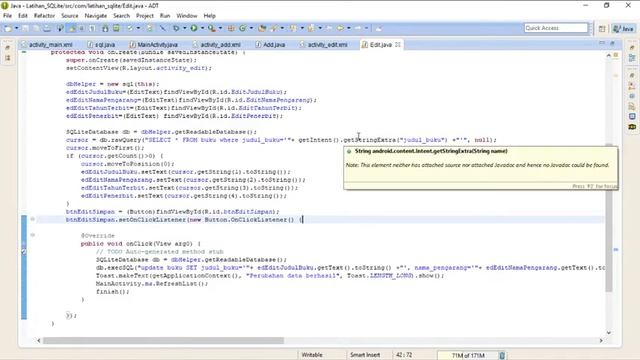Open the Source menu
This screenshot has height=360, width=640.
click(x=70, y=16)
